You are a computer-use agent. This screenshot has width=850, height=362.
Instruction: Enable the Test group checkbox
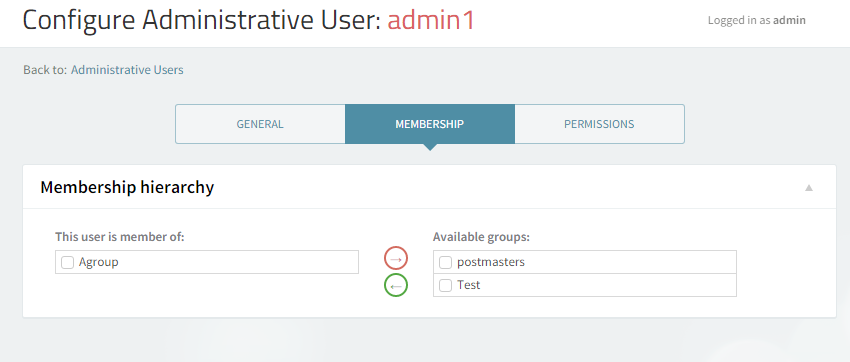[445, 285]
